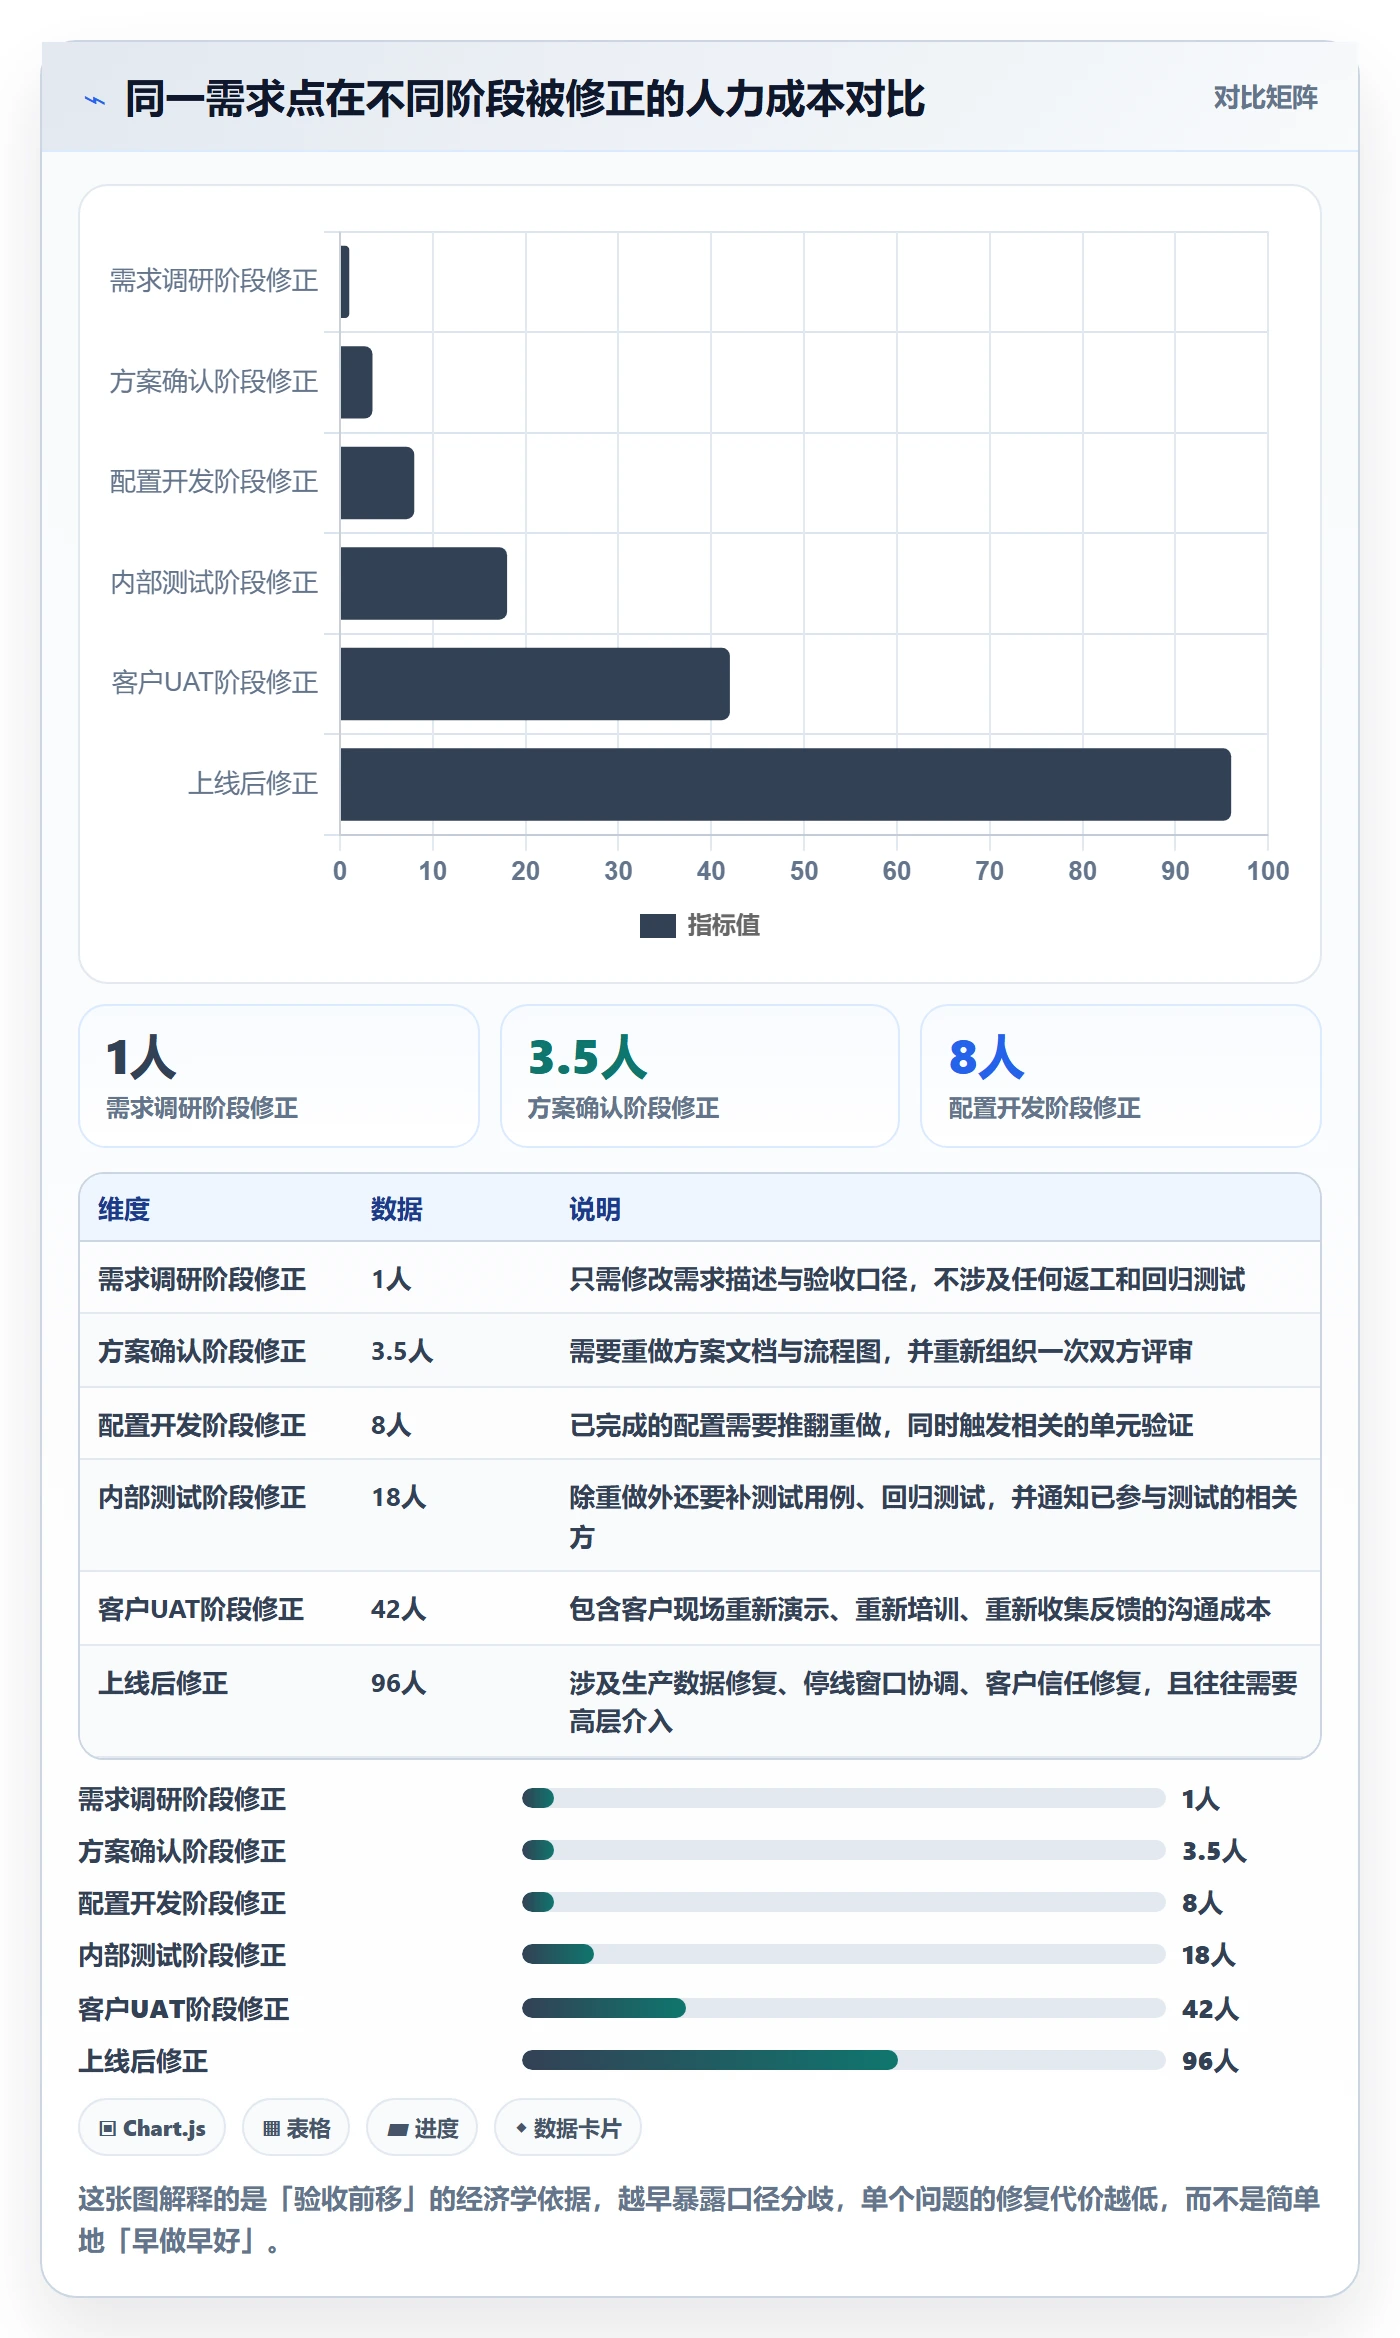Click the 上线后修正 progress bar
Viewport: 1400px width, 2338px height.
[x=844, y=2060]
